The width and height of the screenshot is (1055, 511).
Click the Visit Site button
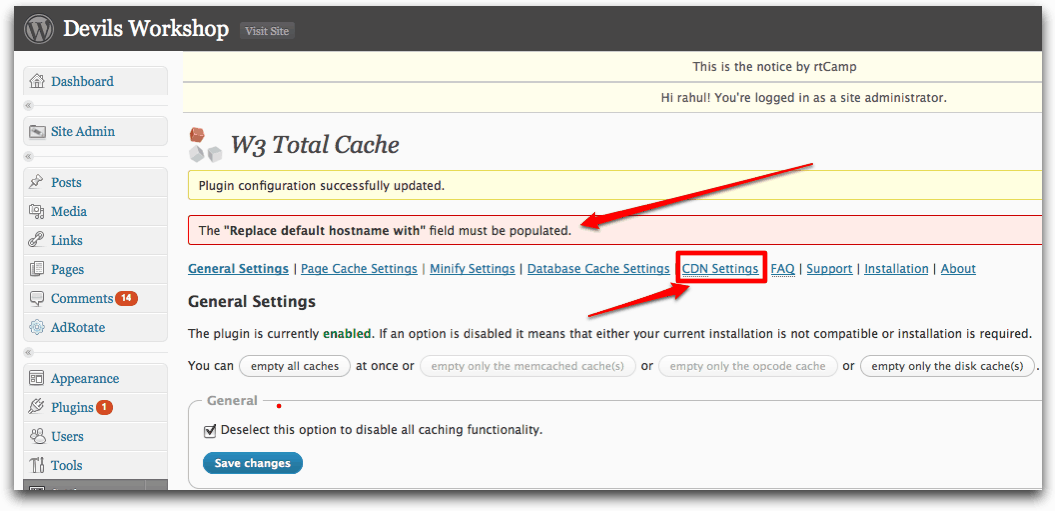(x=267, y=30)
